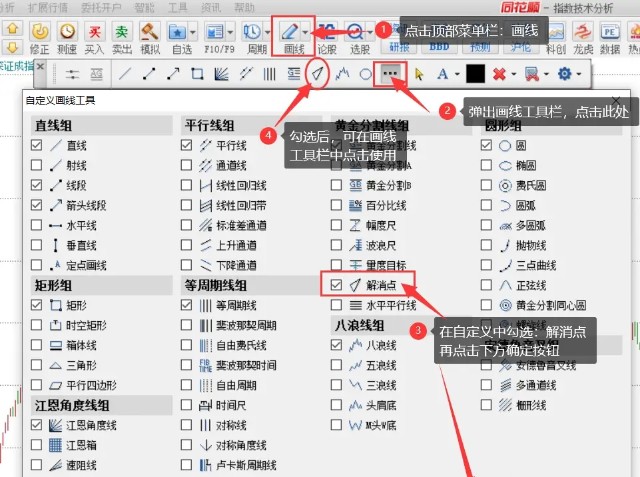Open the more tools ellipsis button
The height and width of the screenshot is (477, 640).
(392, 73)
